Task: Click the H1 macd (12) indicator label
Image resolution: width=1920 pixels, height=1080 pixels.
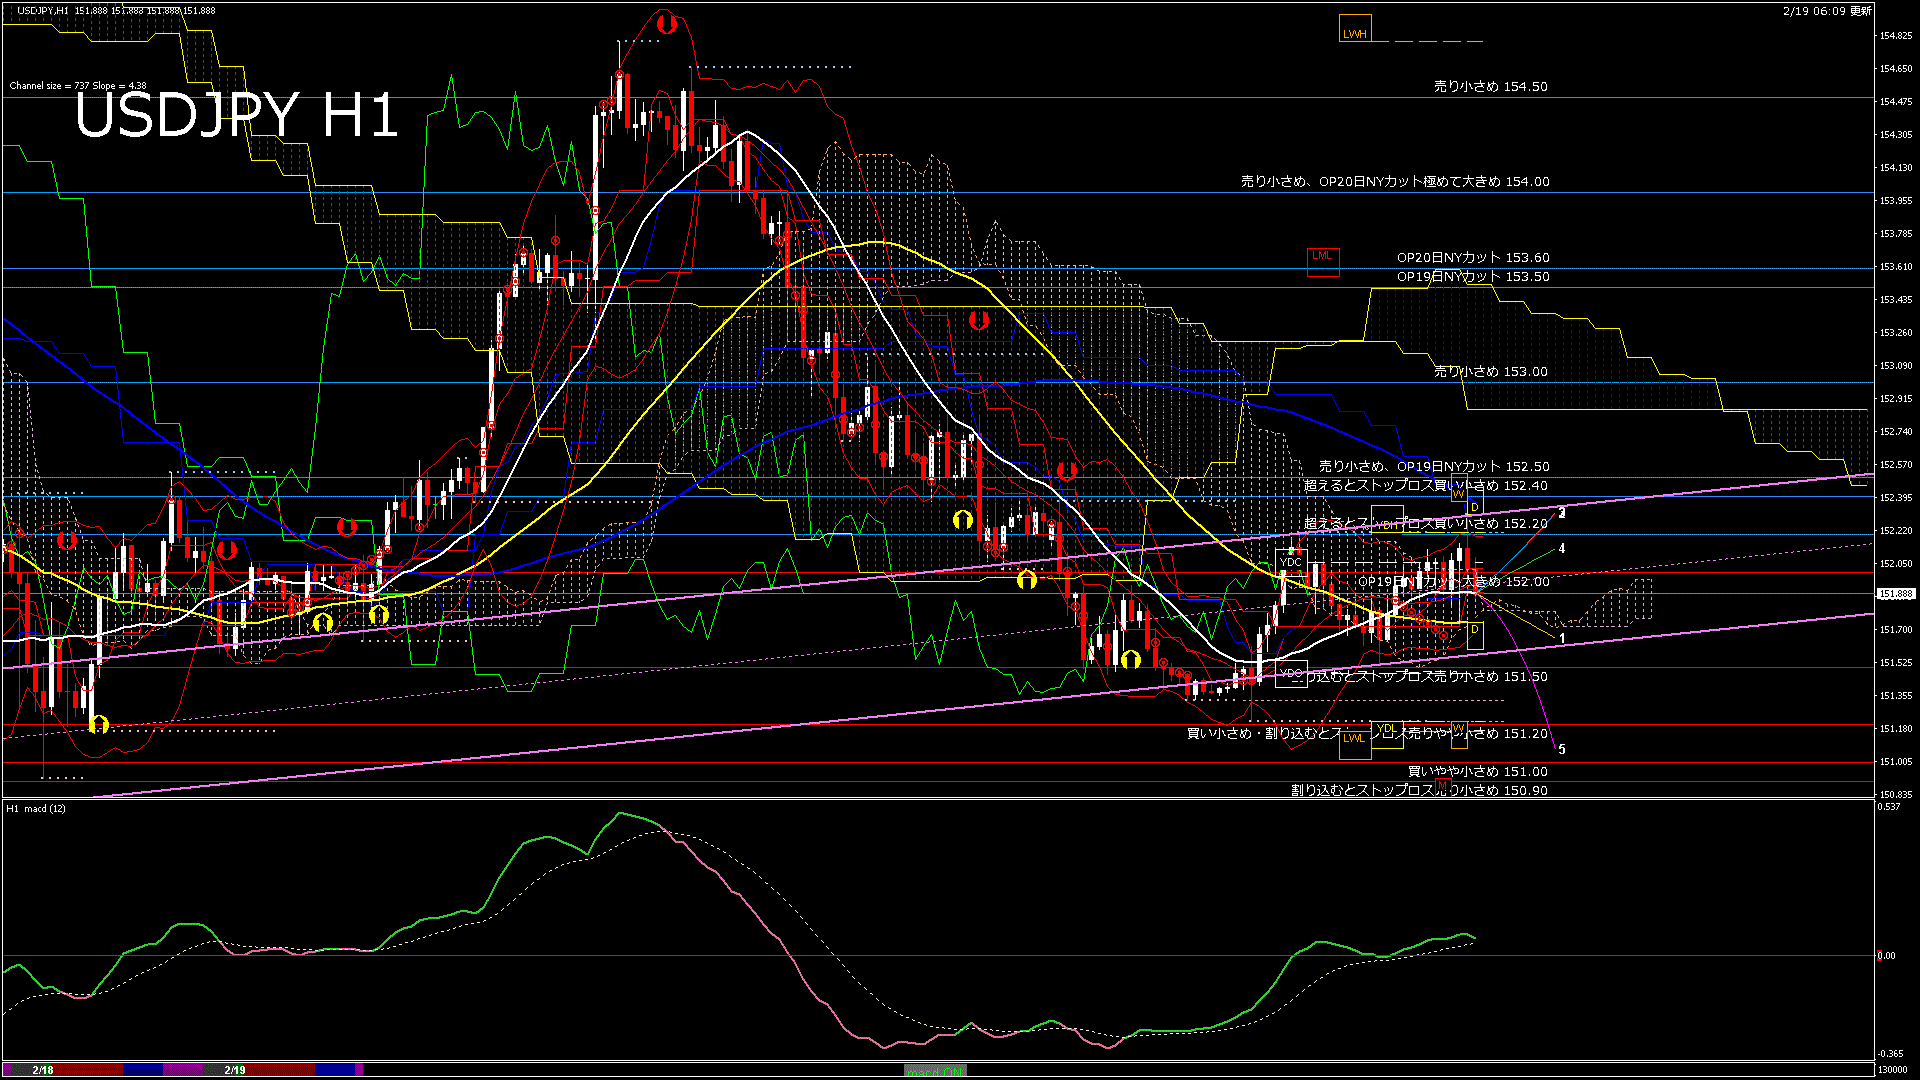Action: (x=37, y=808)
